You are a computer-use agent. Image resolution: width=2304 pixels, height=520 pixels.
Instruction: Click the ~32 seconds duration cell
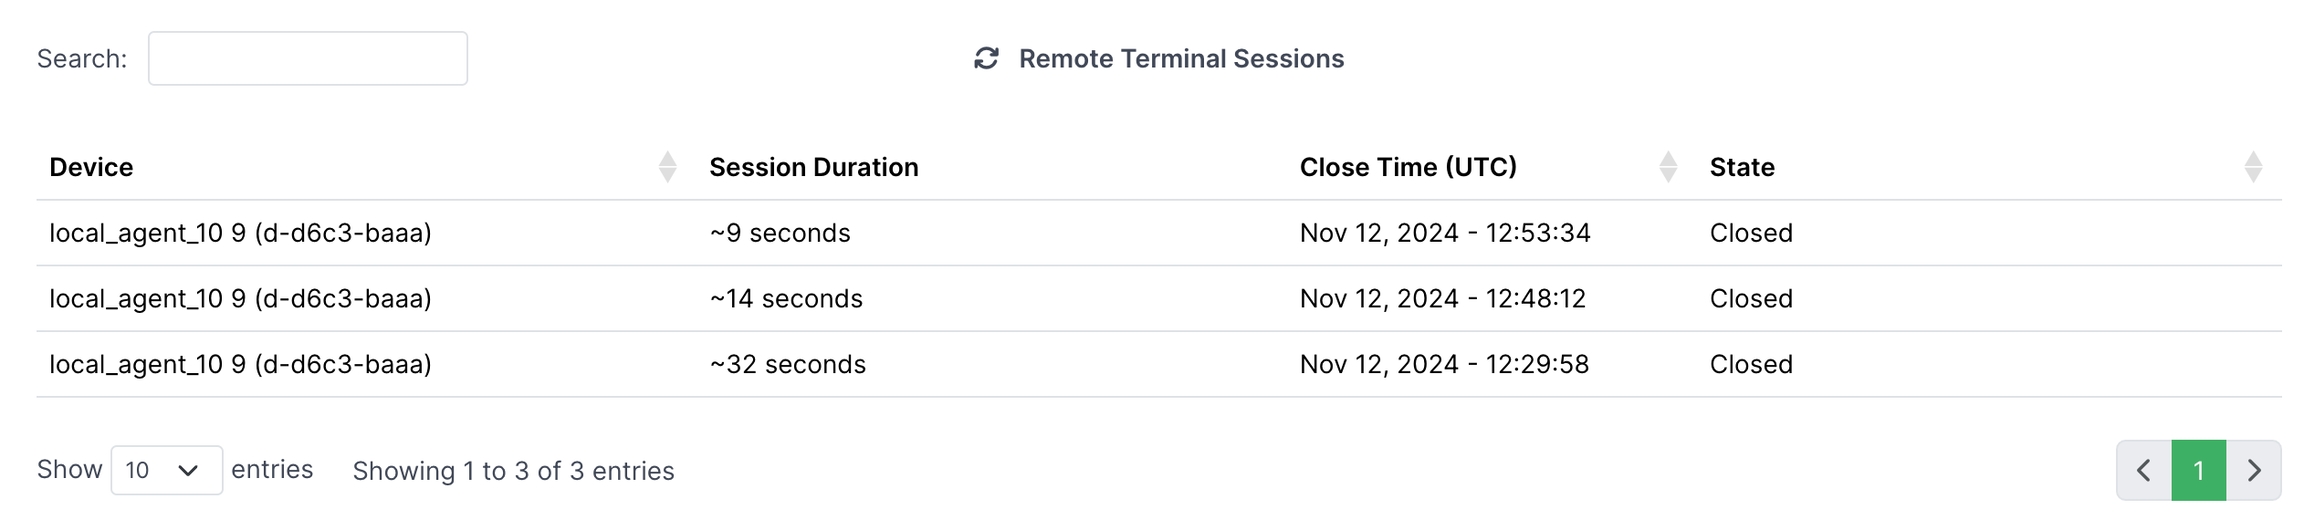pos(787,364)
